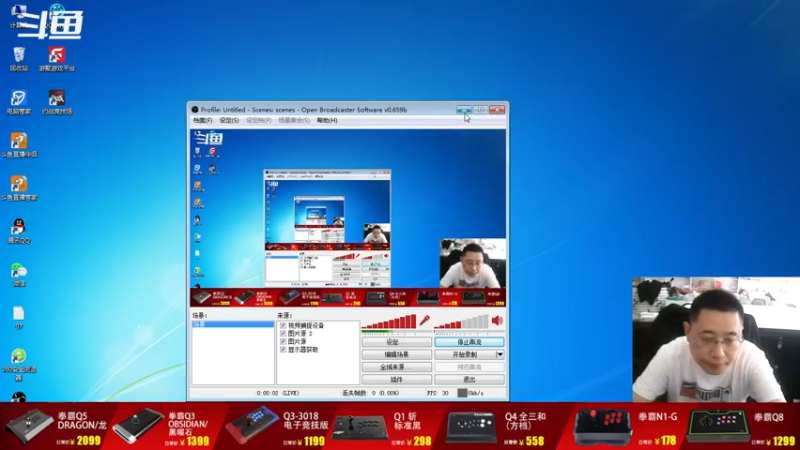The image size is (800, 450).
Task: Click the OBS stream preview area
Action: [348, 218]
